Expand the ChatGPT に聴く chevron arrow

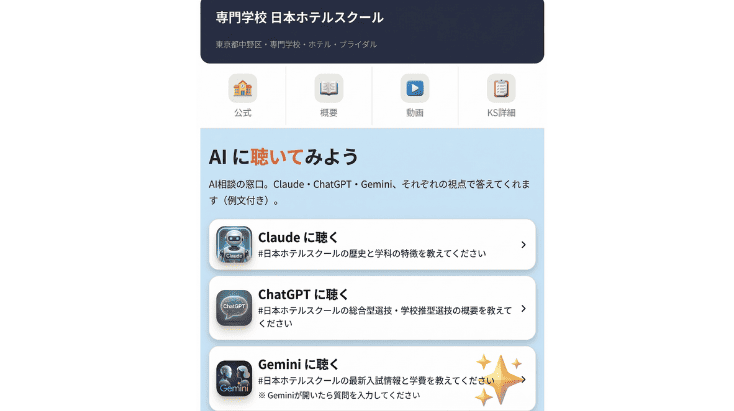[523, 308]
